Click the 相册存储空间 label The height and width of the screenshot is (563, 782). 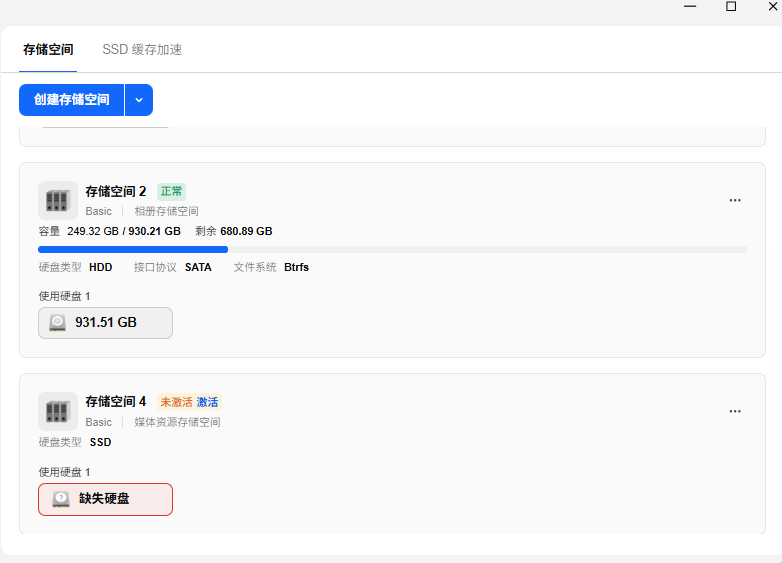click(x=167, y=211)
